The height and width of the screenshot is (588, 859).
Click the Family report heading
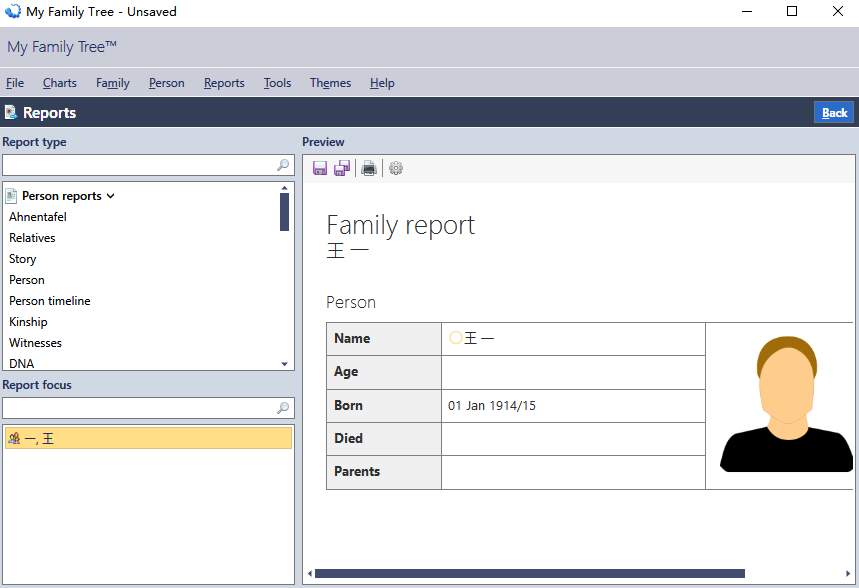pos(400,225)
